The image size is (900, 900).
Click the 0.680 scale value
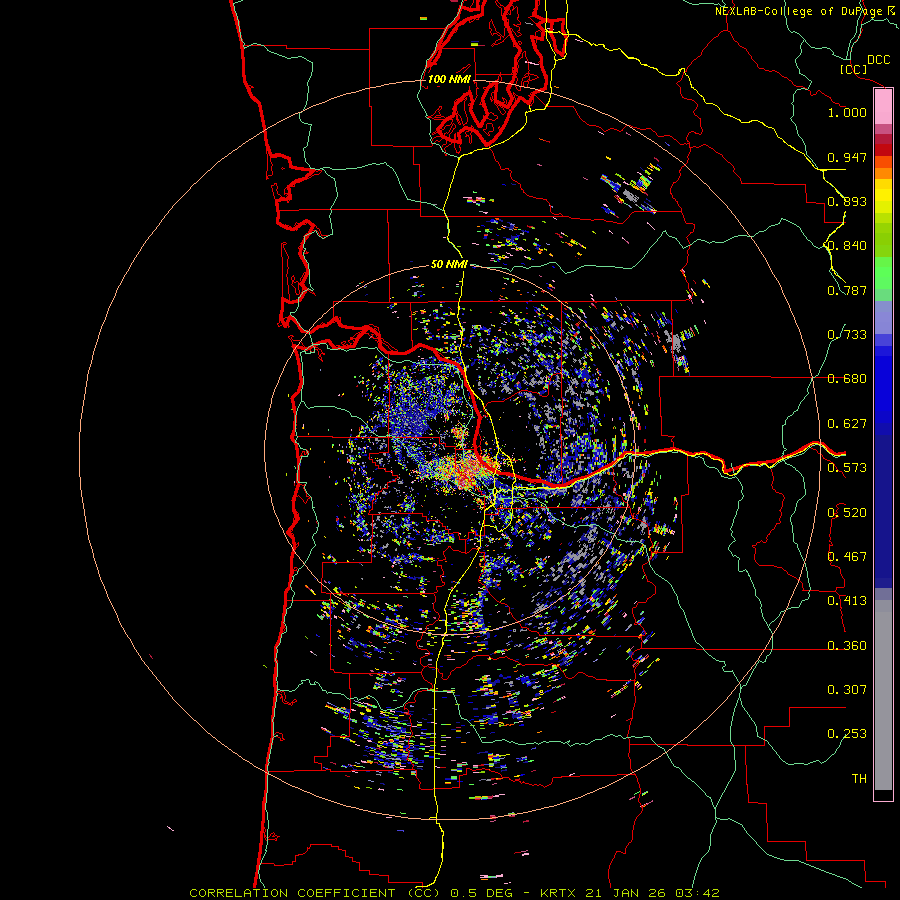point(847,379)
